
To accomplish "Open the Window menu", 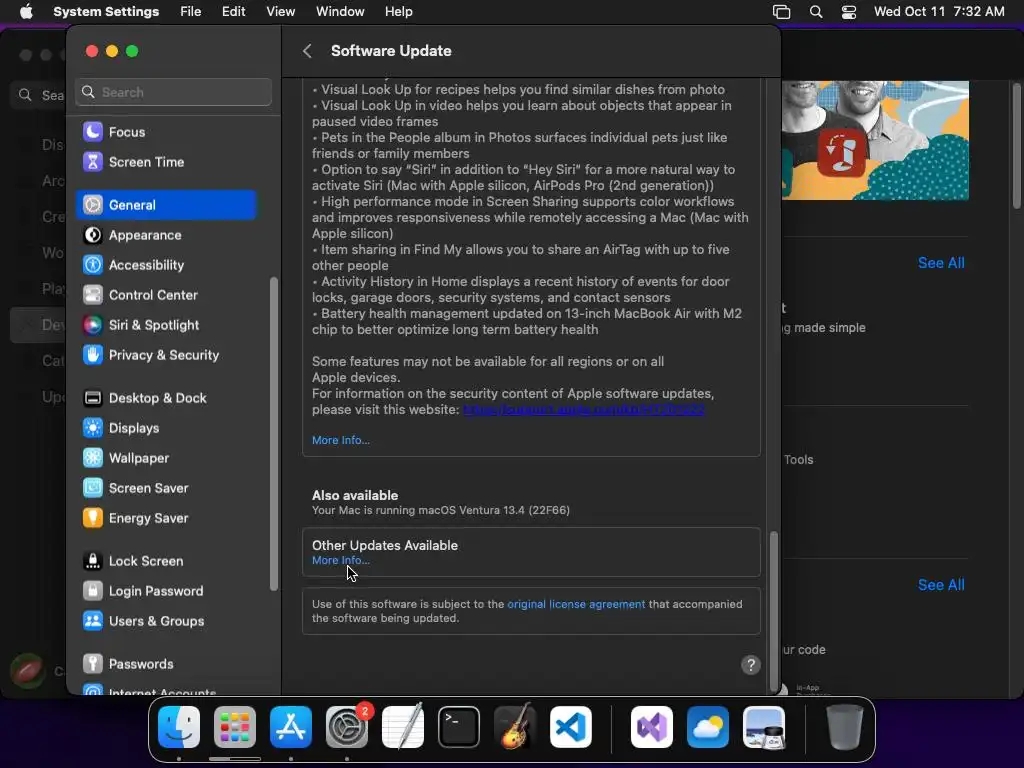I will pyautogui.click(x=340, y=12).
